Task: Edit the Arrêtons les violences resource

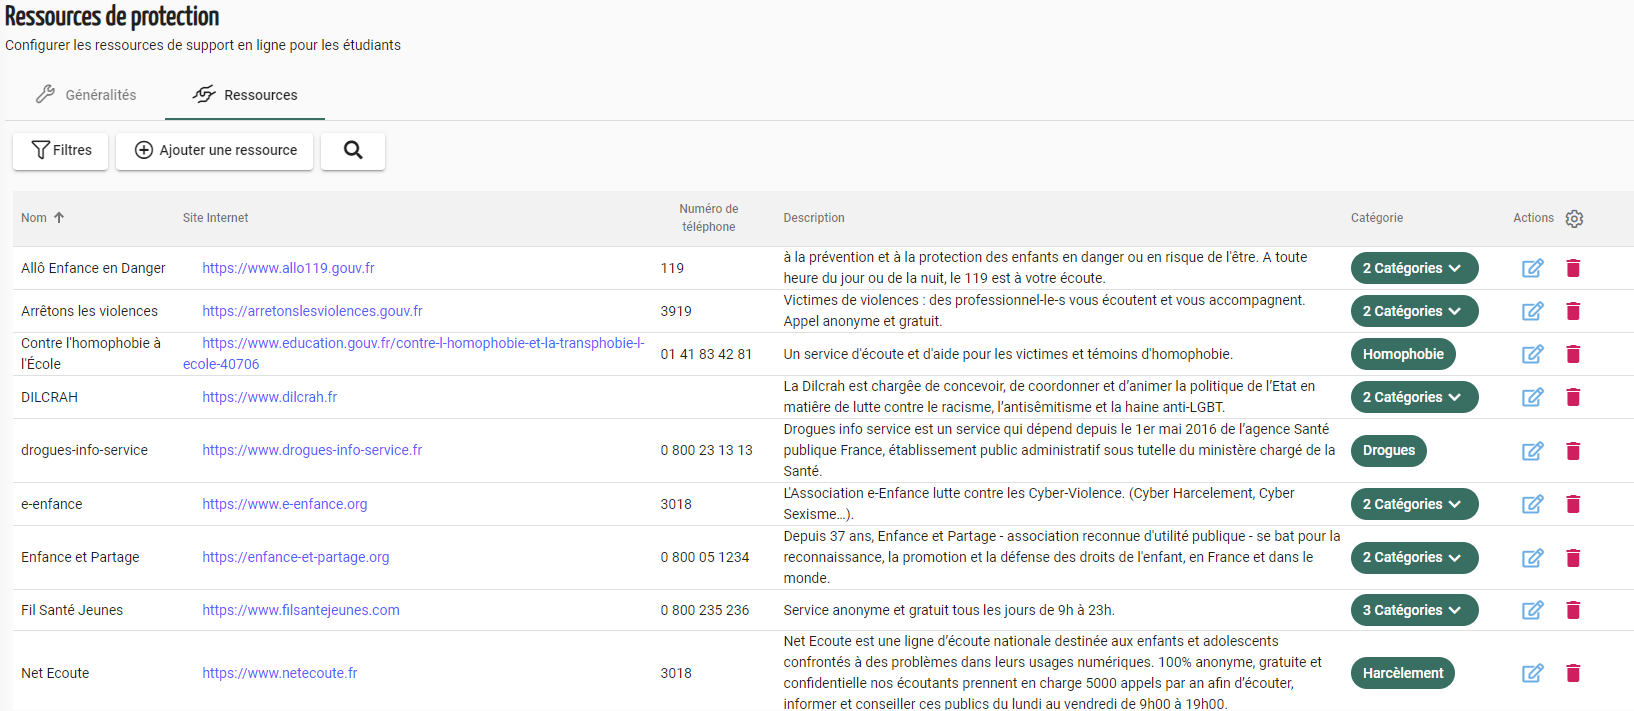Action: point(1532,311)
